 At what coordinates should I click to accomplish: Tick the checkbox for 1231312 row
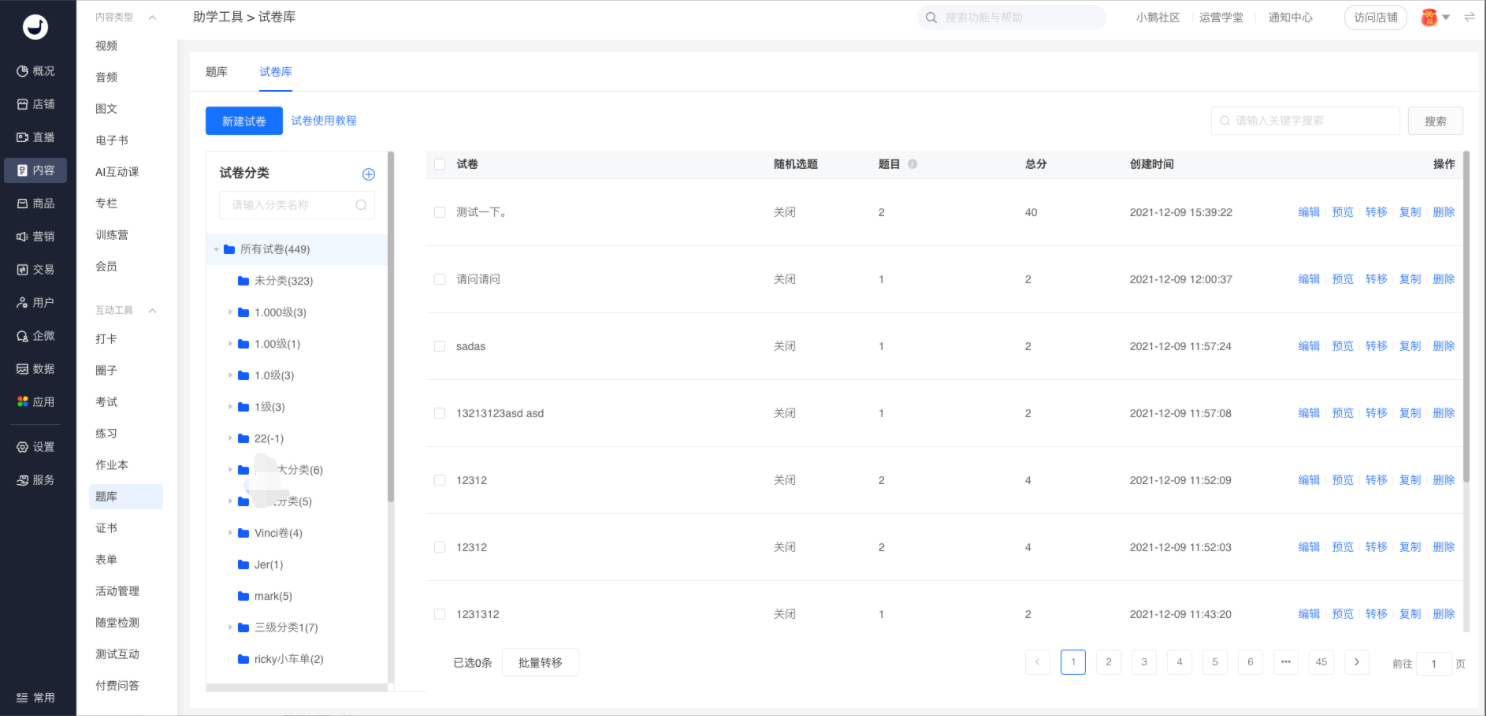(439, 614)
